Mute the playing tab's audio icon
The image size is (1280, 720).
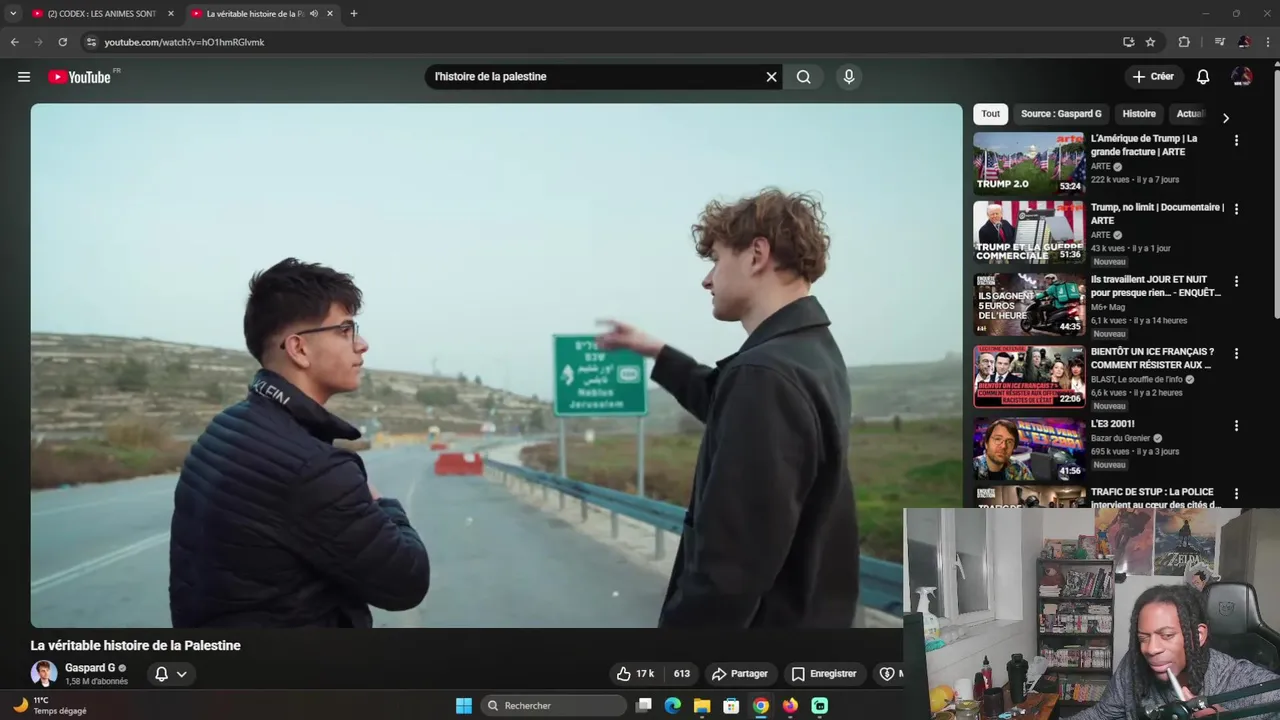point(314,14)
